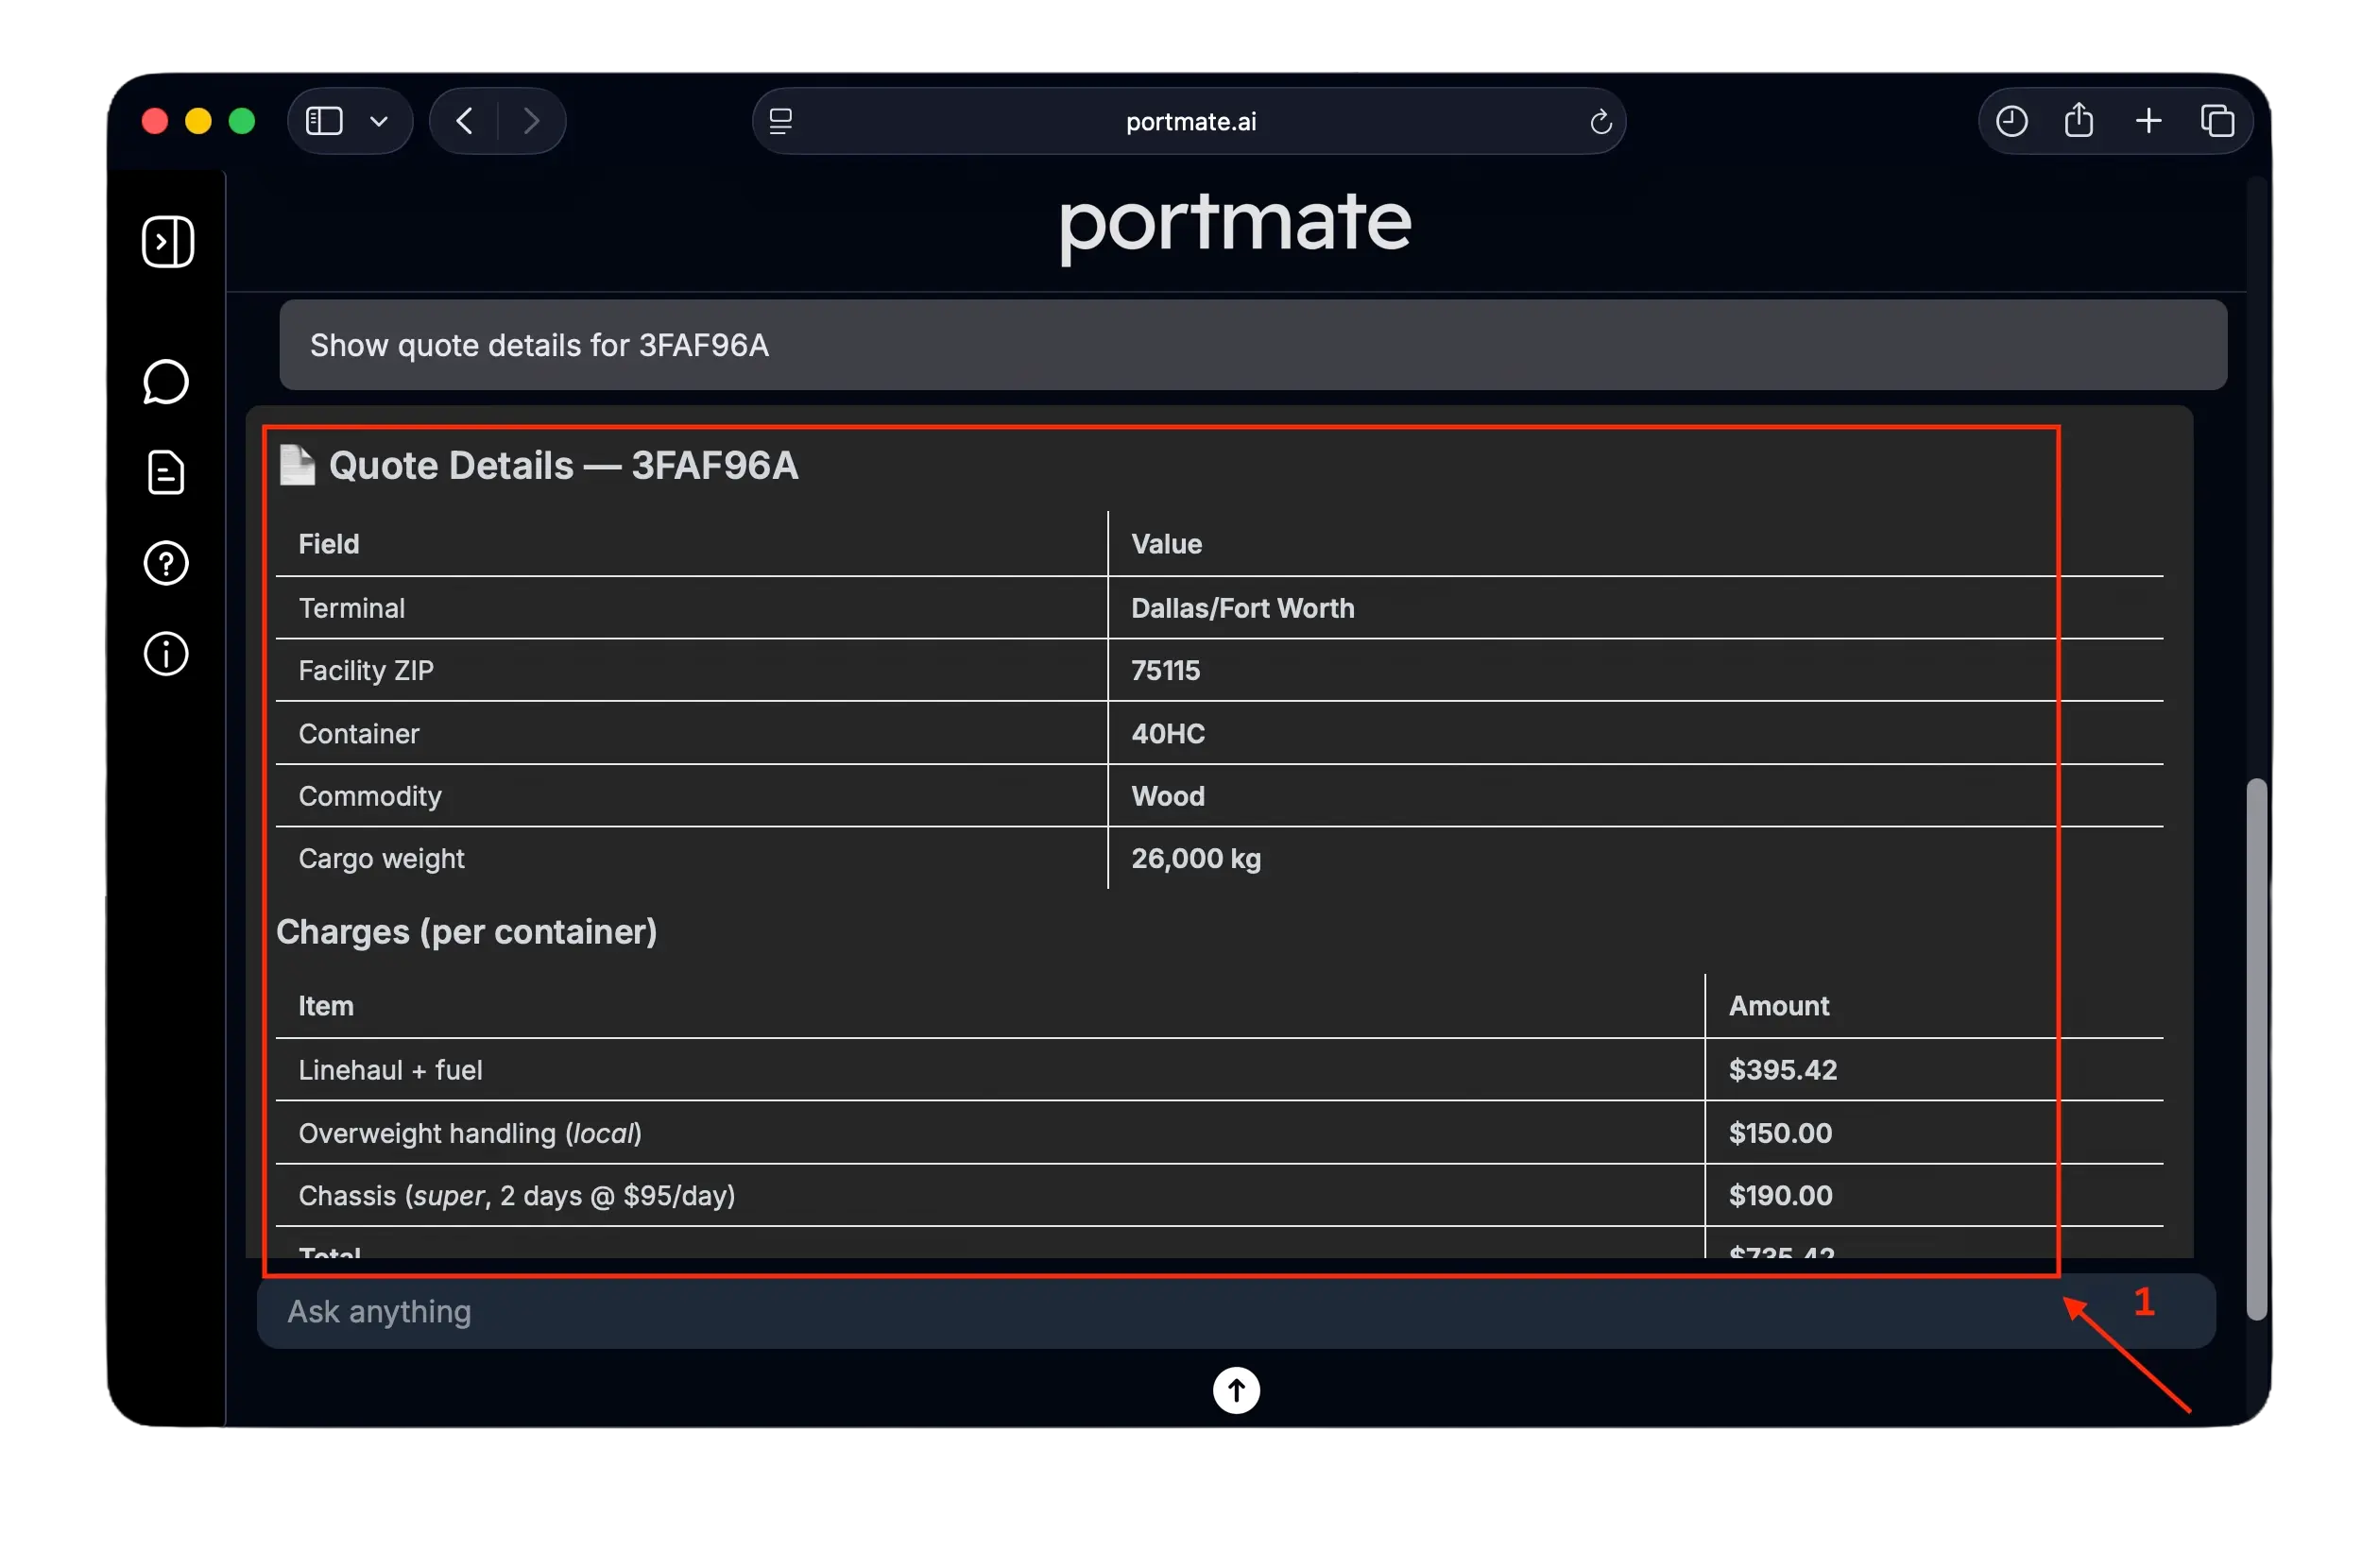Click the 'Terminal' field label
This screenshot has height=1568, width=2379.
[351, 608]
